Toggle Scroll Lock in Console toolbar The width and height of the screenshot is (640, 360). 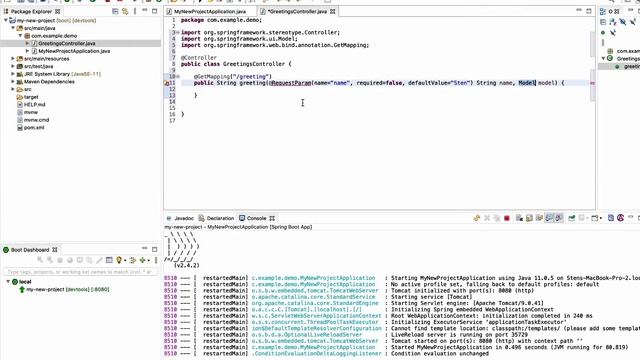tap(529, 218)
